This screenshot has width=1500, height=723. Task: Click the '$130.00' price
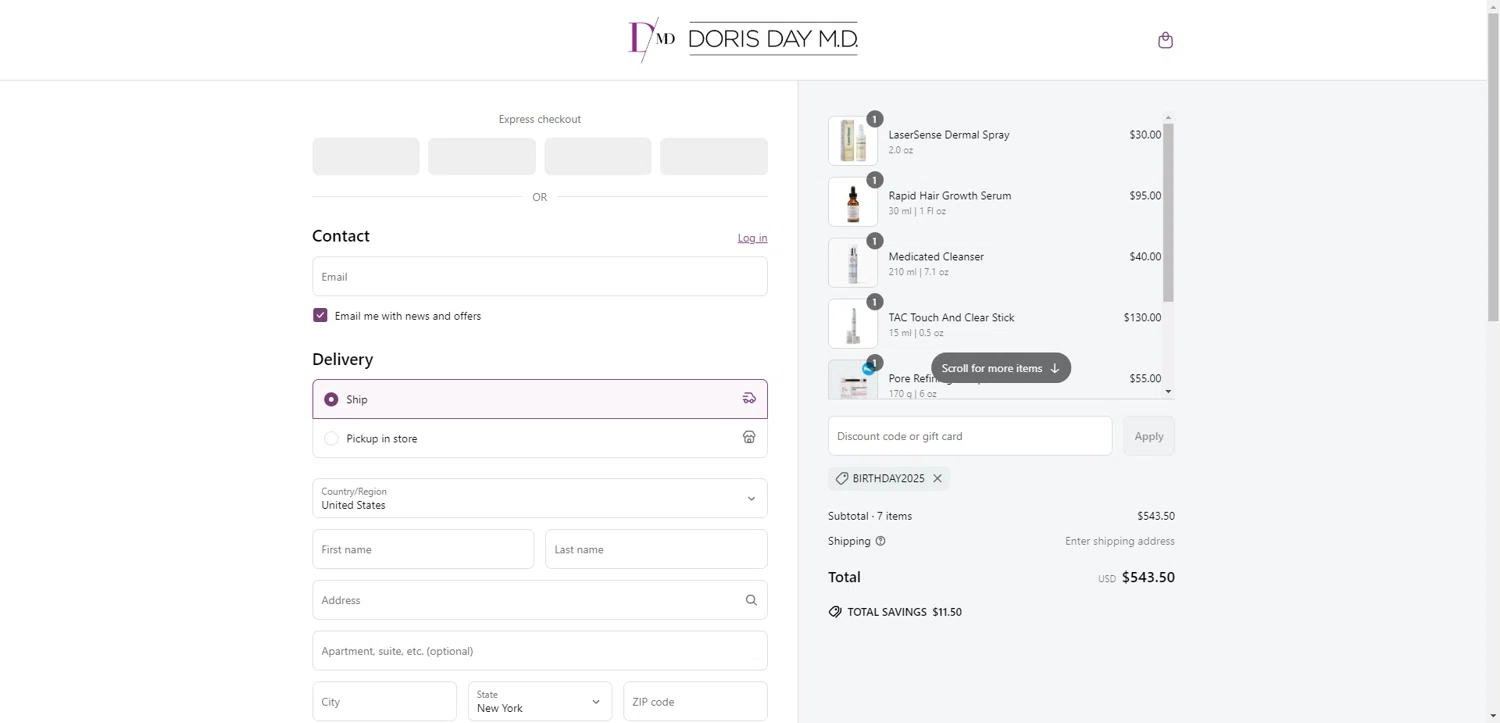tap(1142, 318)
